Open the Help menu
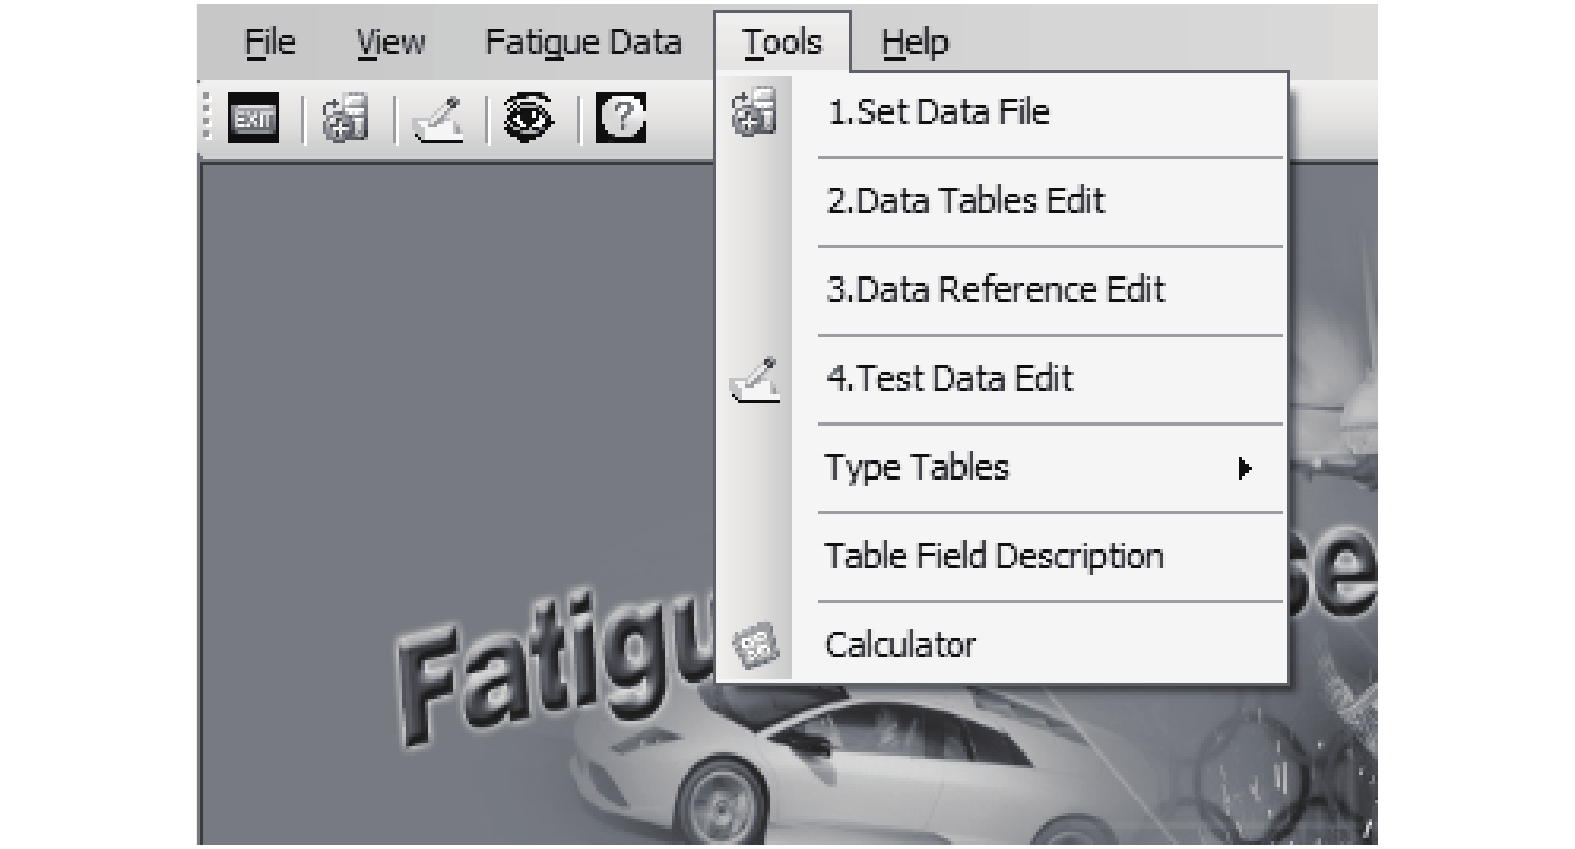The width and height of the screenshot is (1575, 849). [914, 42]
